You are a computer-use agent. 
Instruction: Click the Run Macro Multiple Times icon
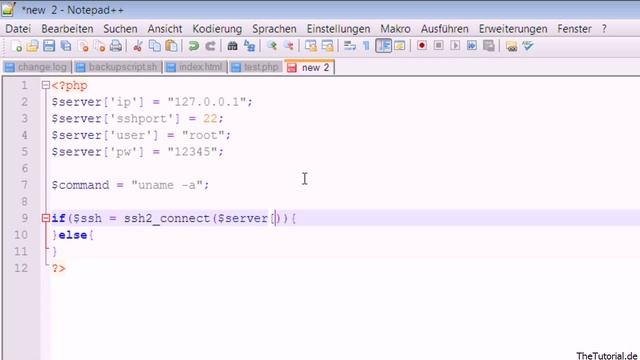472,46
